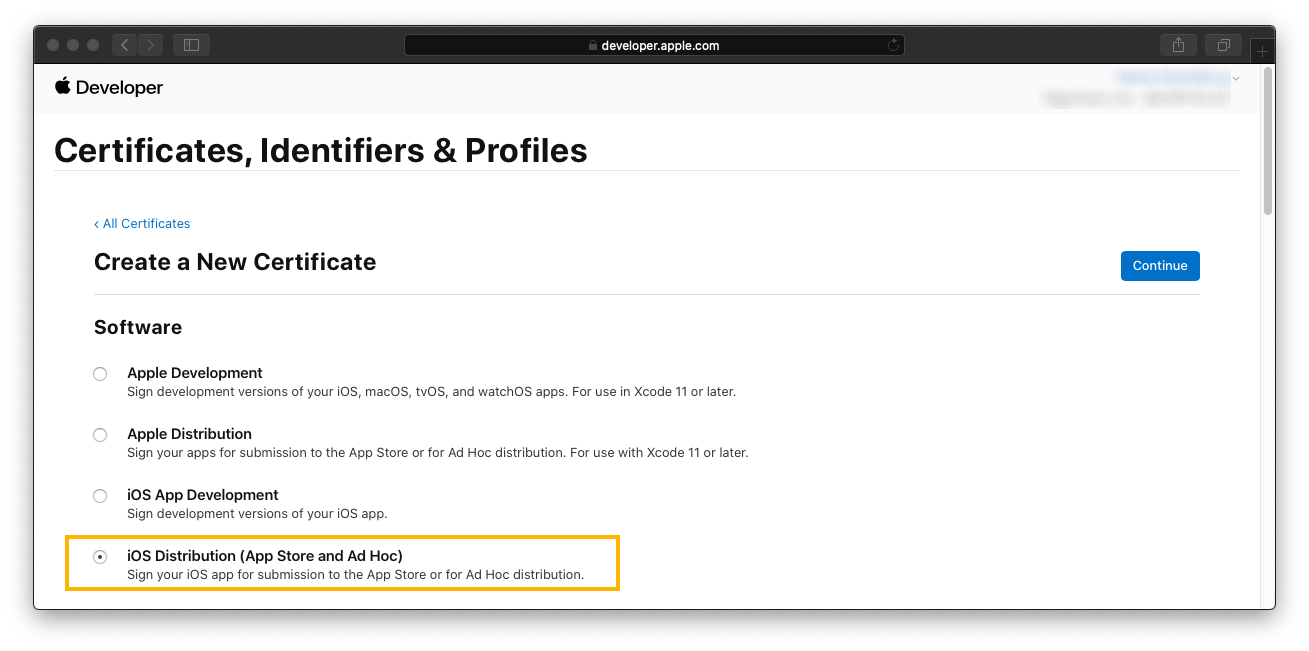Click the page's vertical scrollbar thumb
This screenshot has width=1309, height=651.
[1268, 140]
